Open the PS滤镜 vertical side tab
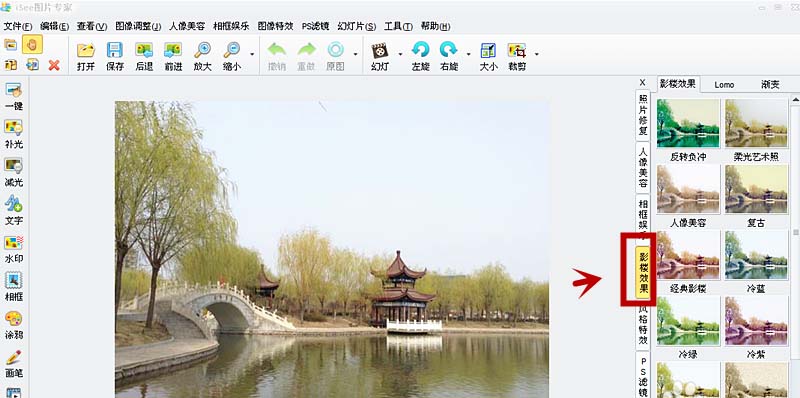 643,375
